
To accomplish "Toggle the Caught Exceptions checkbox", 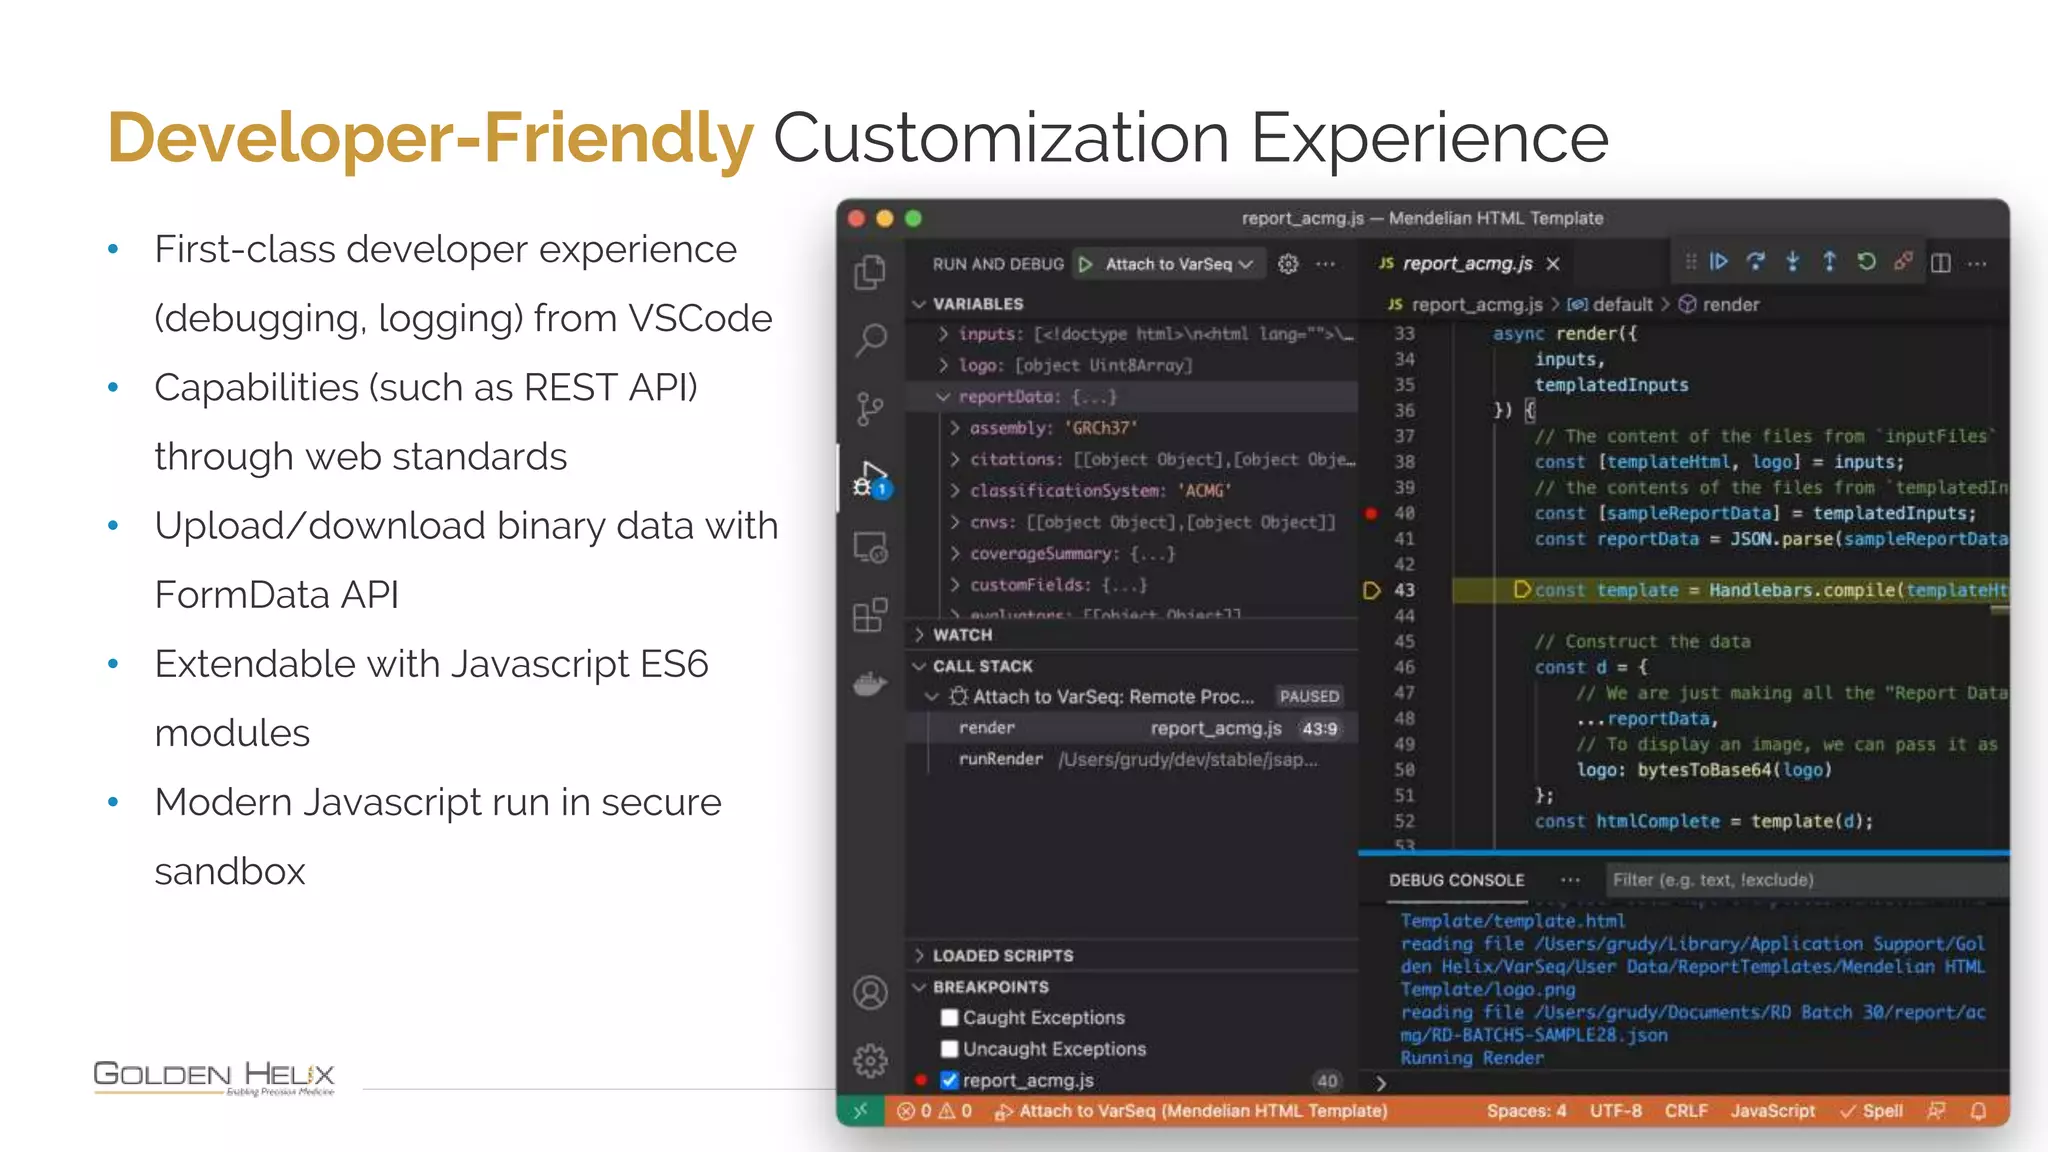I will point(949,1018).
